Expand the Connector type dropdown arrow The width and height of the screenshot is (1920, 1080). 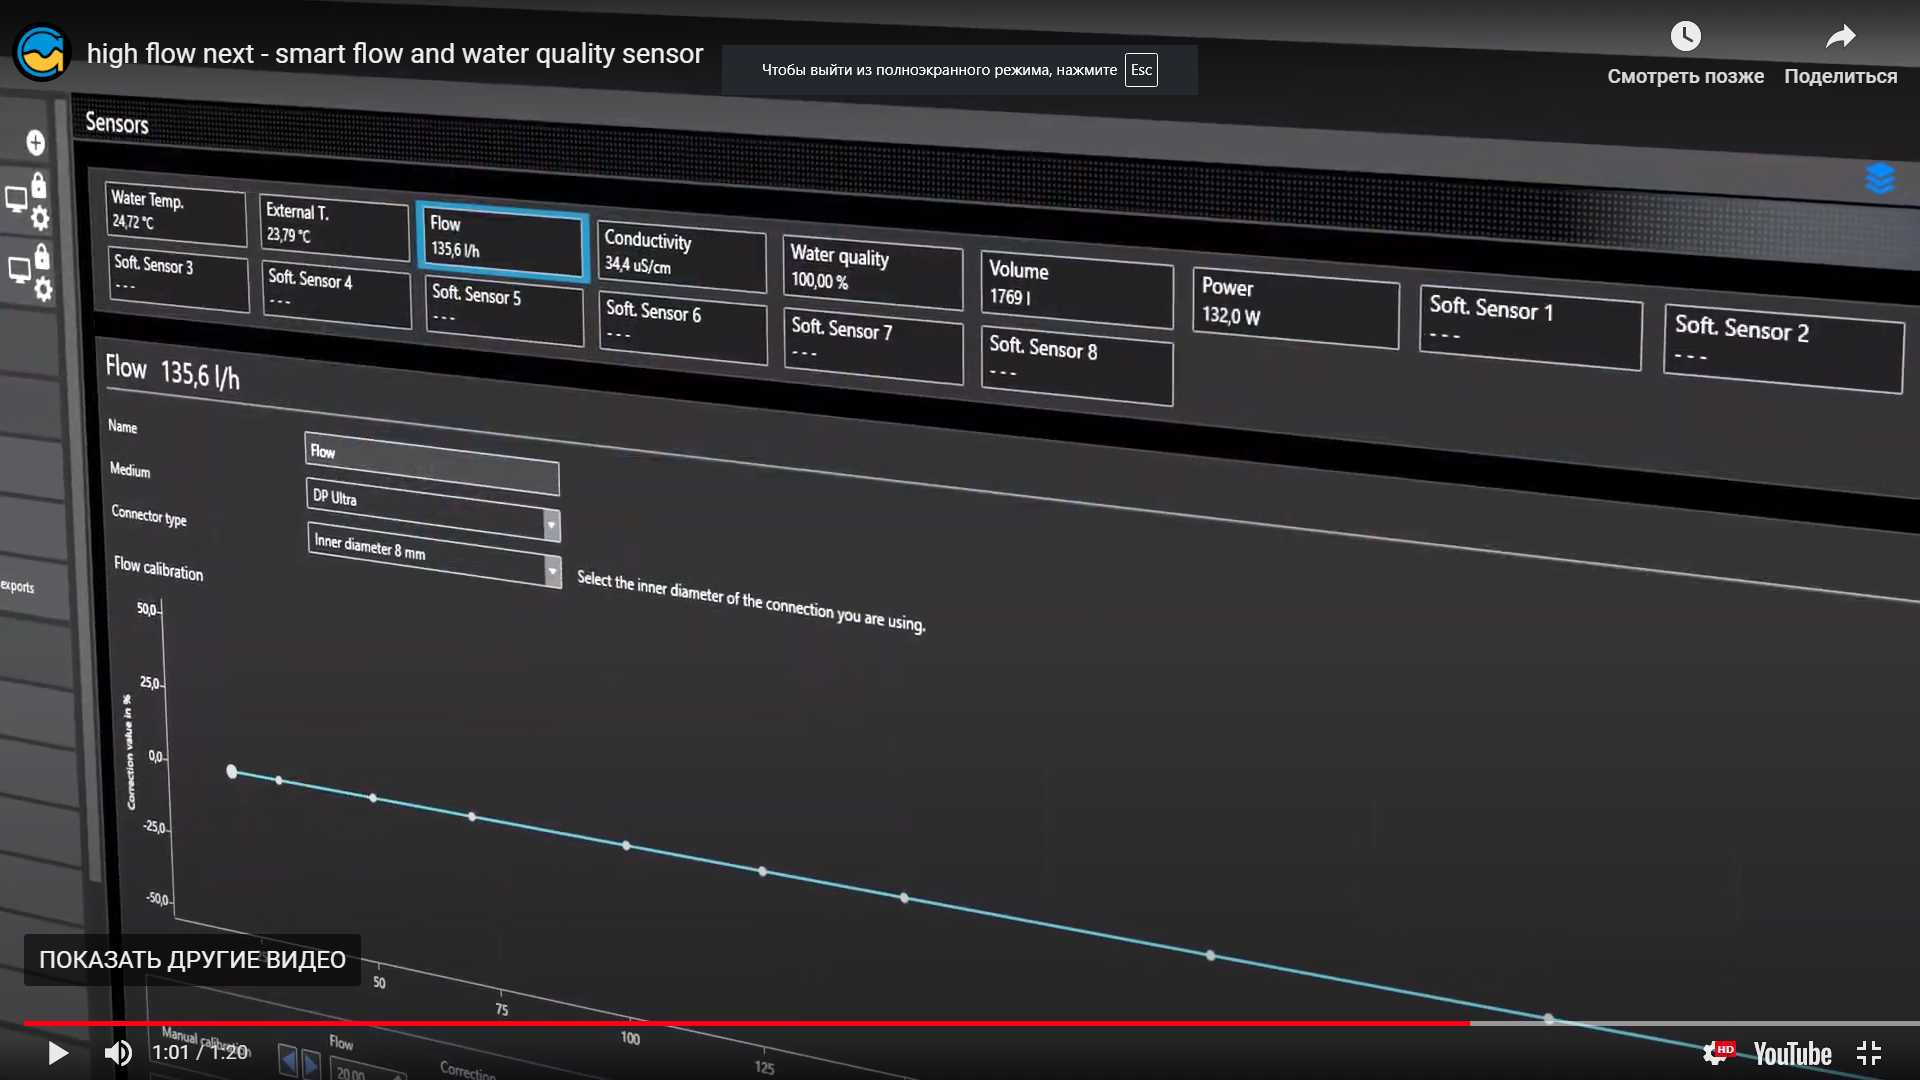pyautogui.click(x=552, y=571)
